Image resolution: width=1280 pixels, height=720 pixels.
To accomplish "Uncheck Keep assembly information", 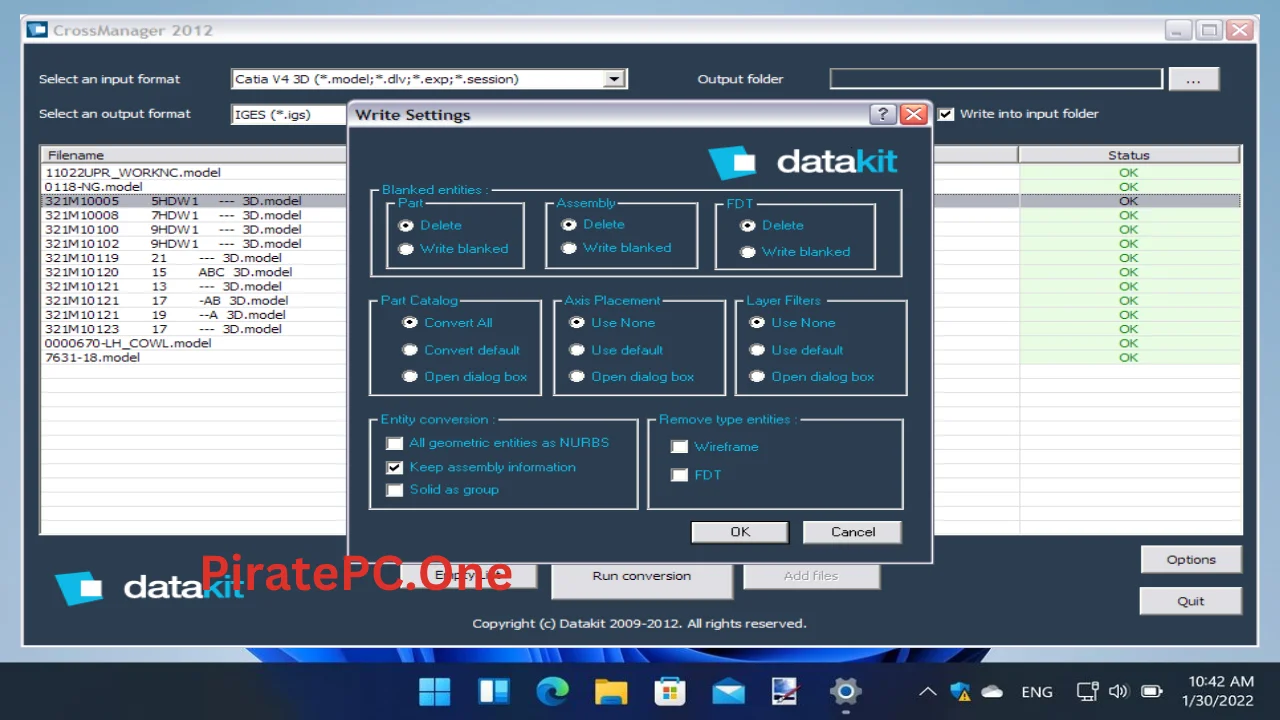I will tap(395, 467).
